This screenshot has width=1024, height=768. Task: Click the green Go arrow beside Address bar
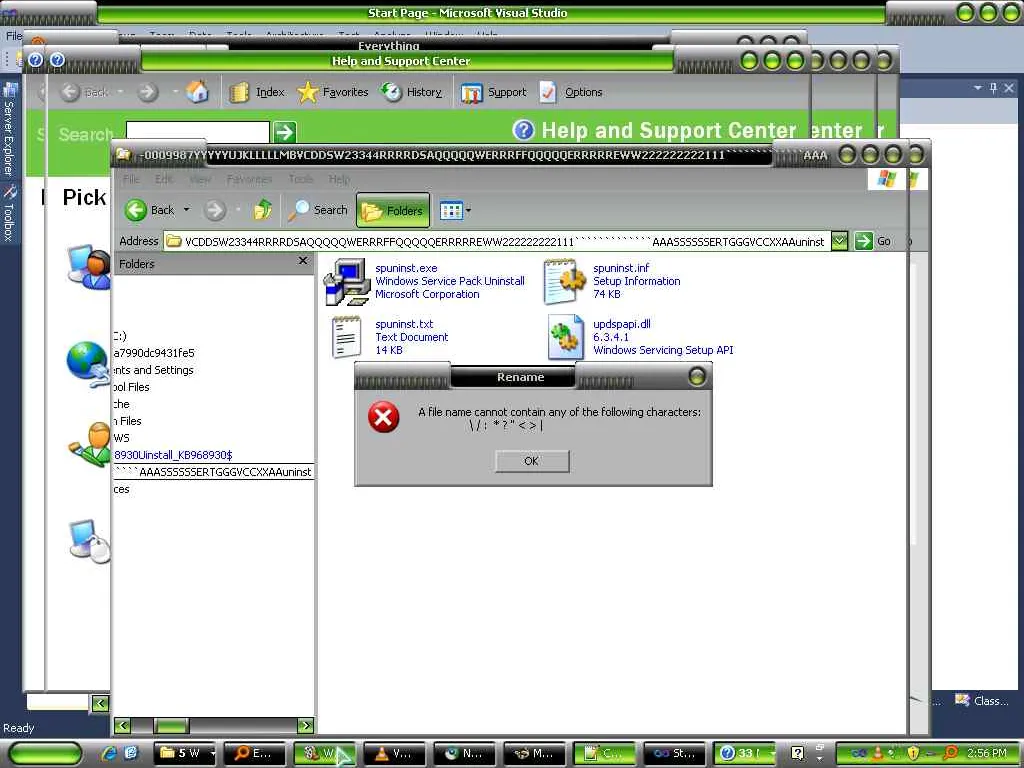(863, 241)
